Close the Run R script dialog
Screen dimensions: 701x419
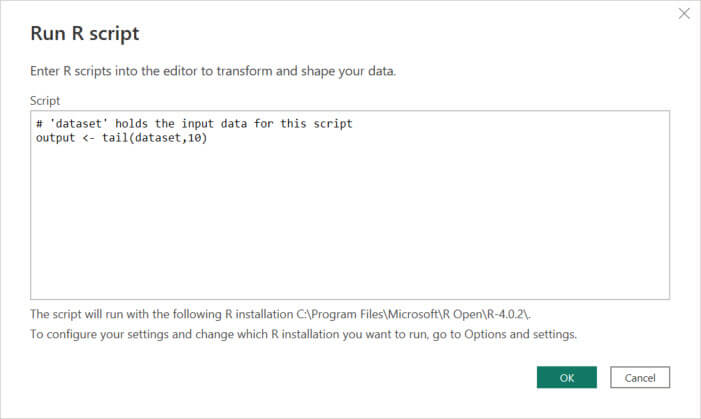[x=684, y=14]
